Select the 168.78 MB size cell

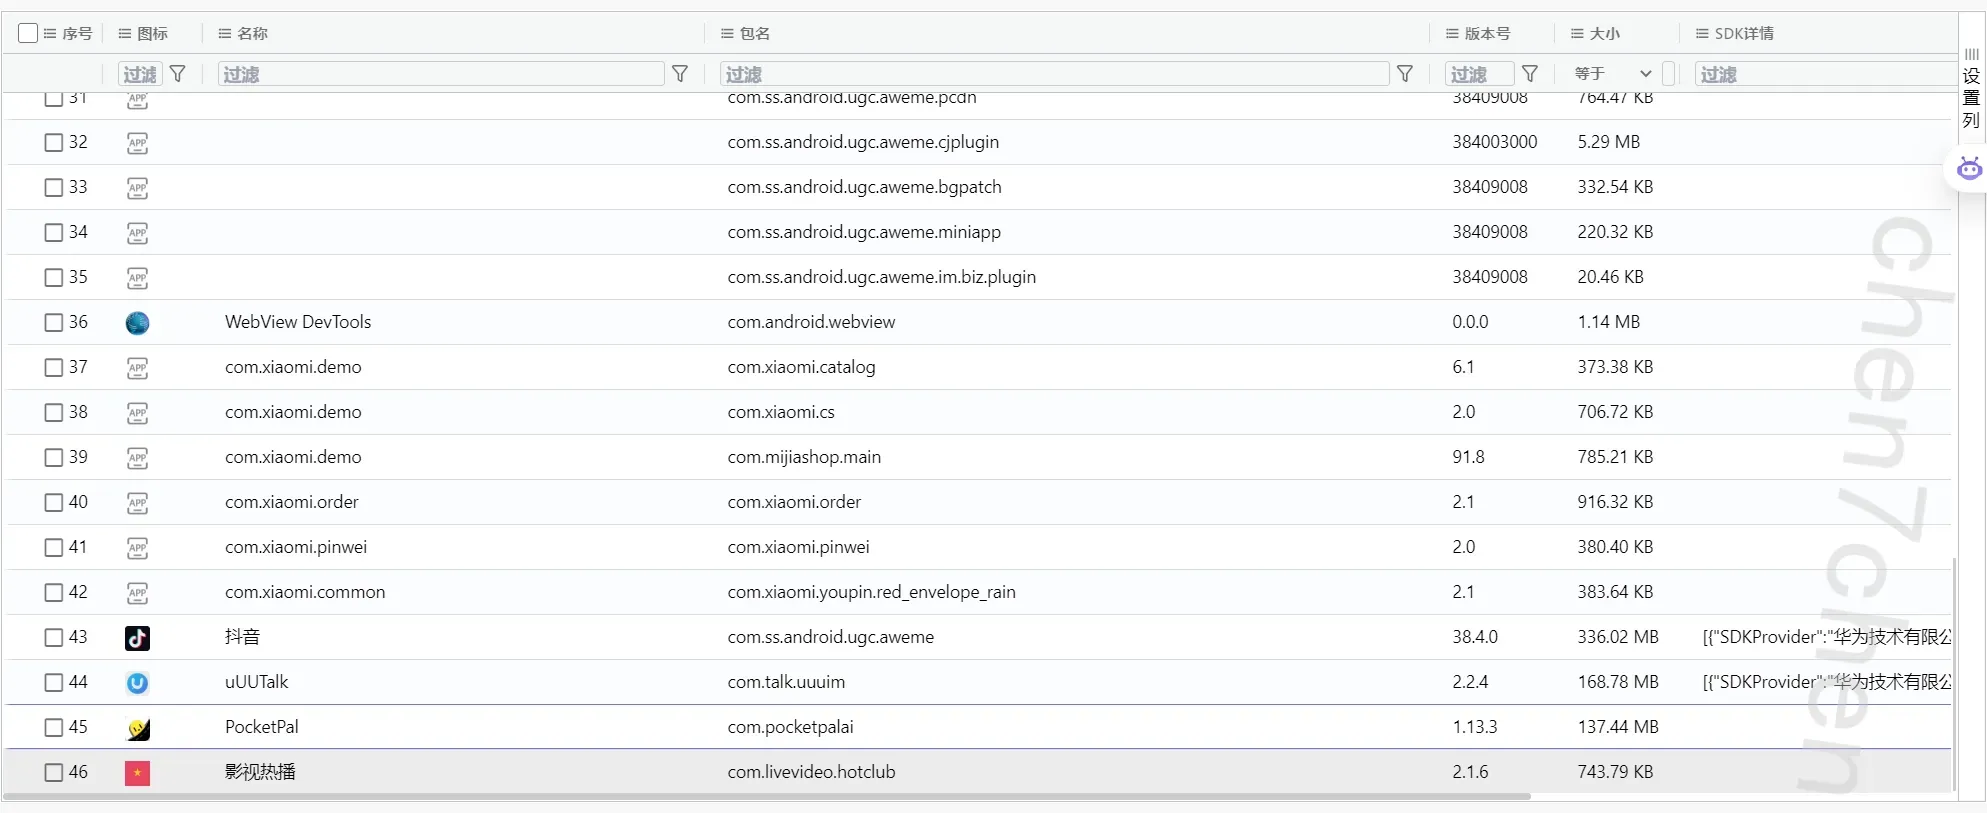point(1618,682)
